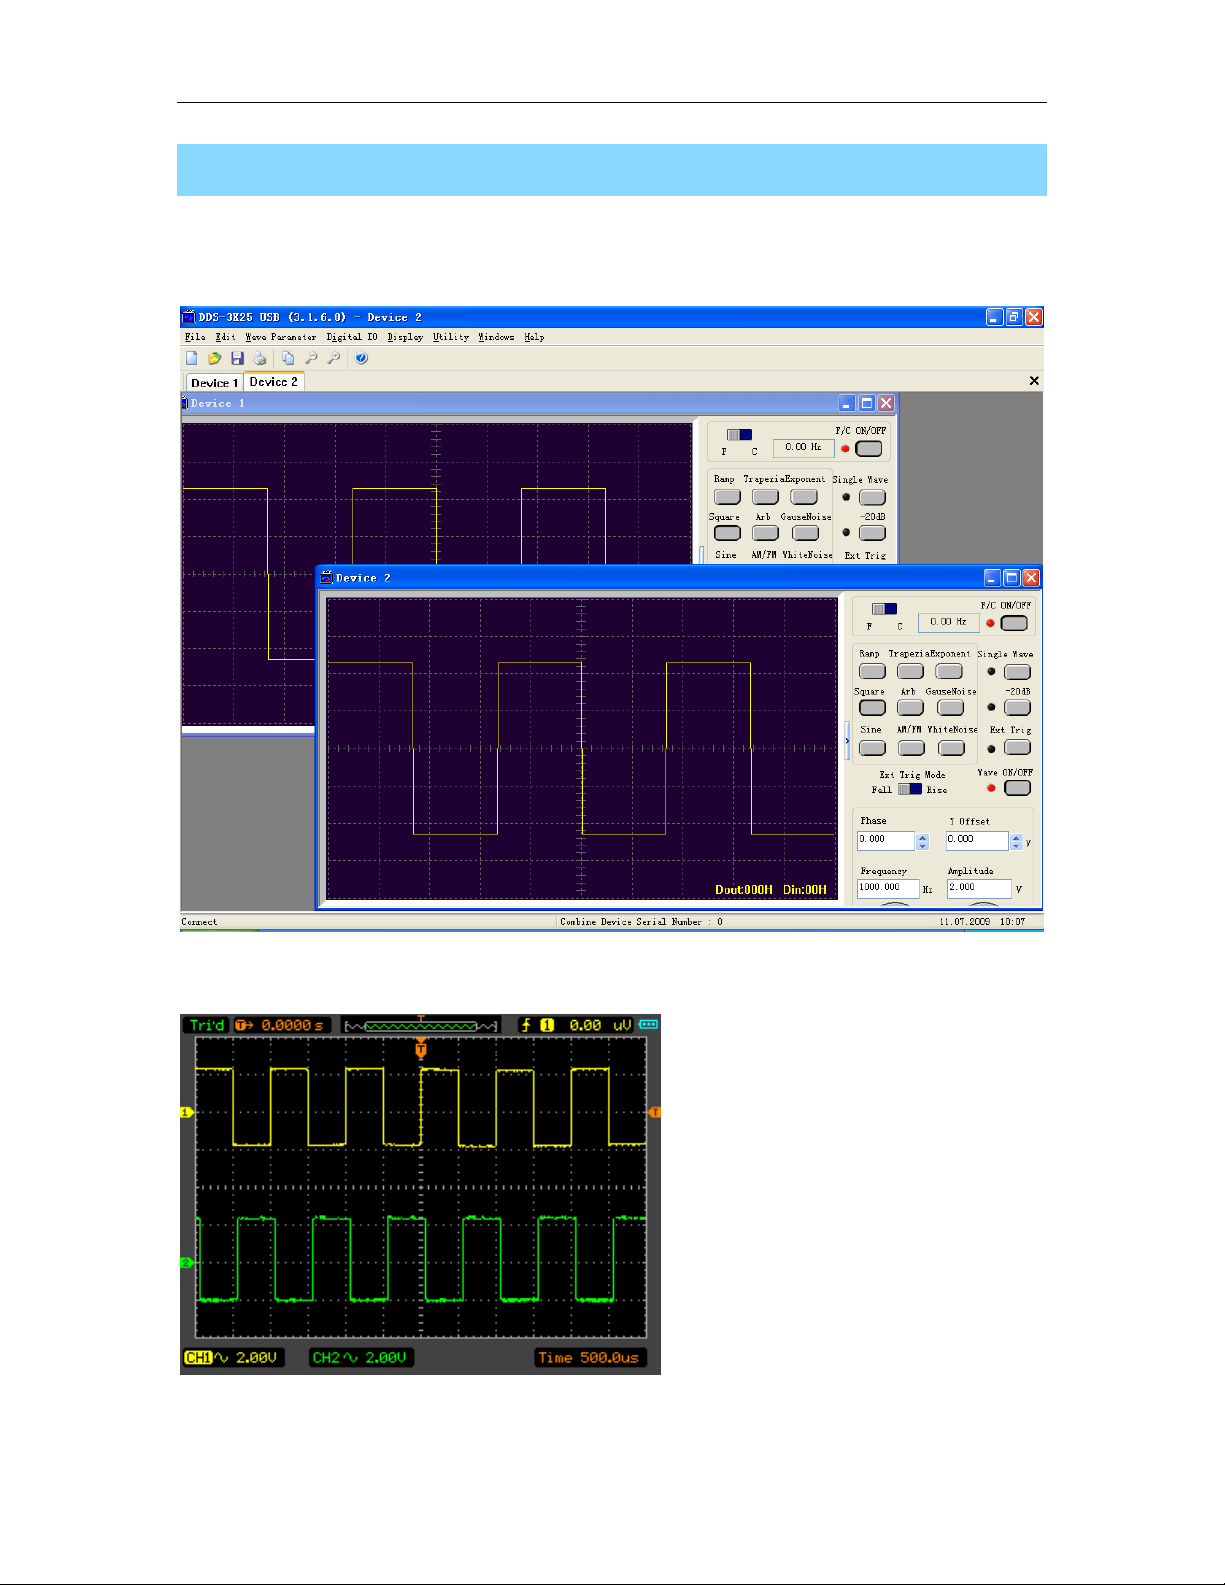Select Square waveform in Device 1 window
The height and width of the screenshot is (1585, 1225).
727,533
